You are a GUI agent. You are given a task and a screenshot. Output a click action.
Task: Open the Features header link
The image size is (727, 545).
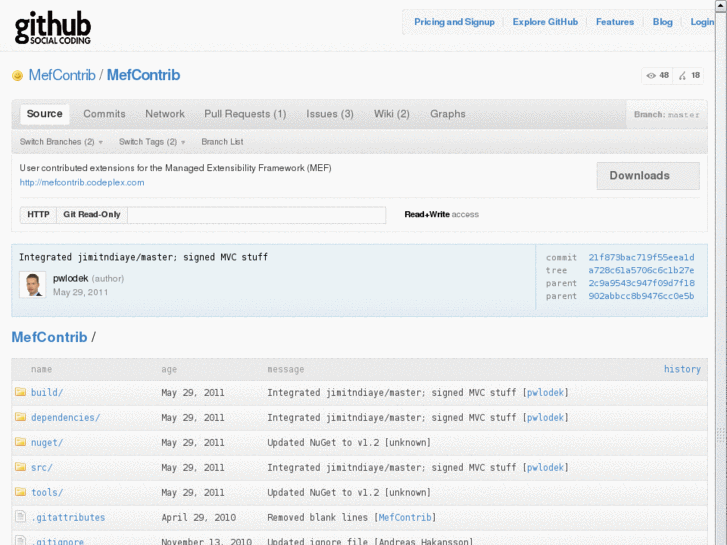click(x=615, y=22)
